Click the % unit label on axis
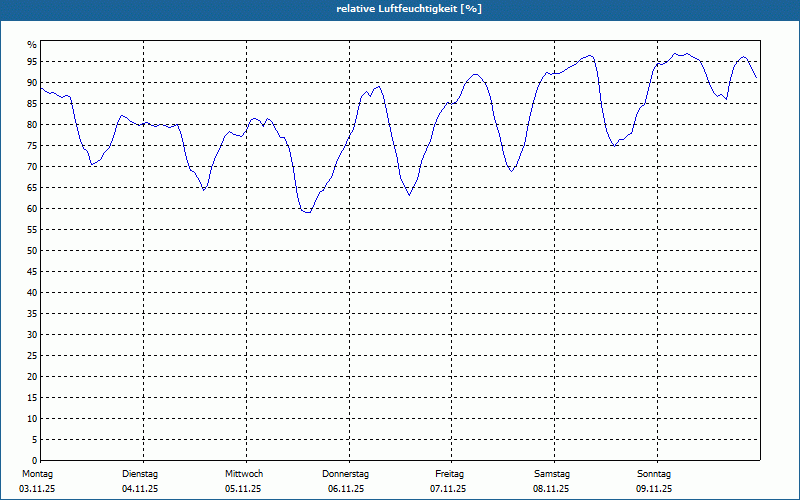800x500 pixels. pyautogui.click(x=32, y=45)
